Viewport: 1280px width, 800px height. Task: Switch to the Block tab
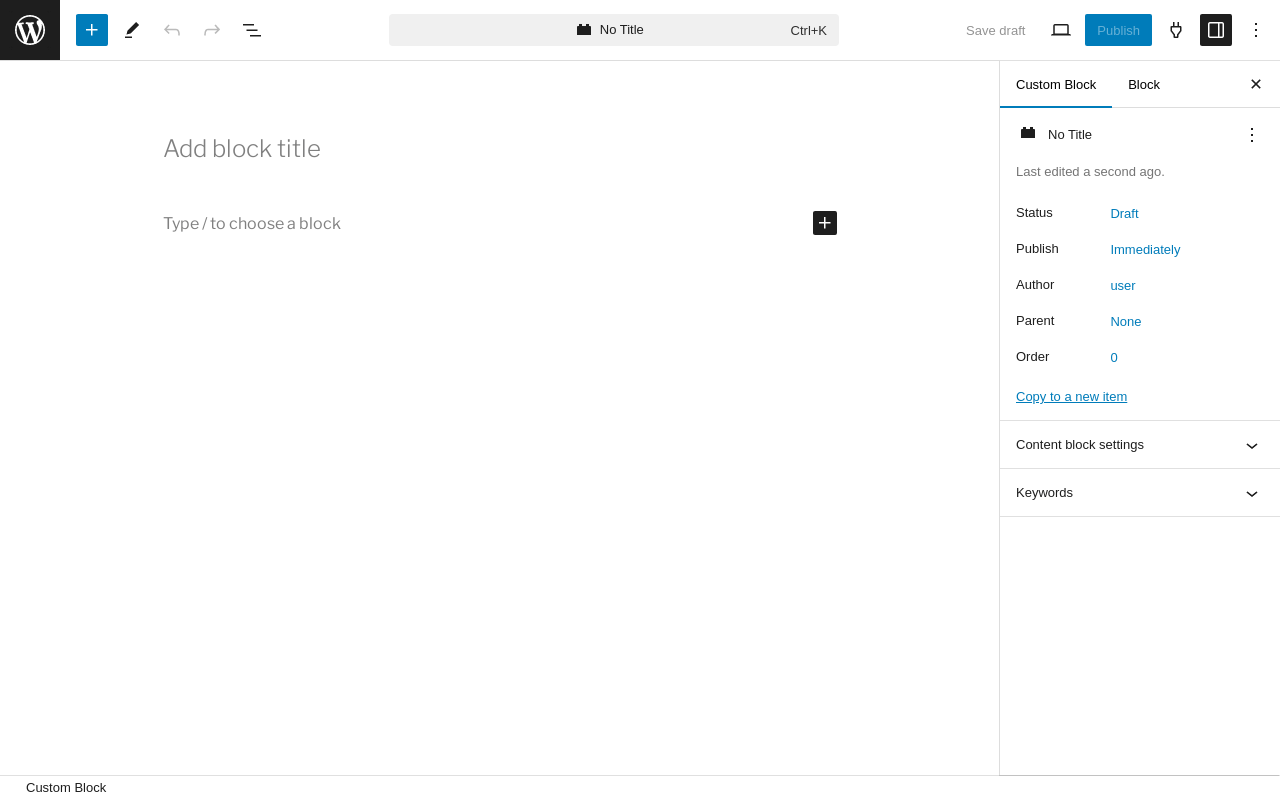coord(1144,84)
